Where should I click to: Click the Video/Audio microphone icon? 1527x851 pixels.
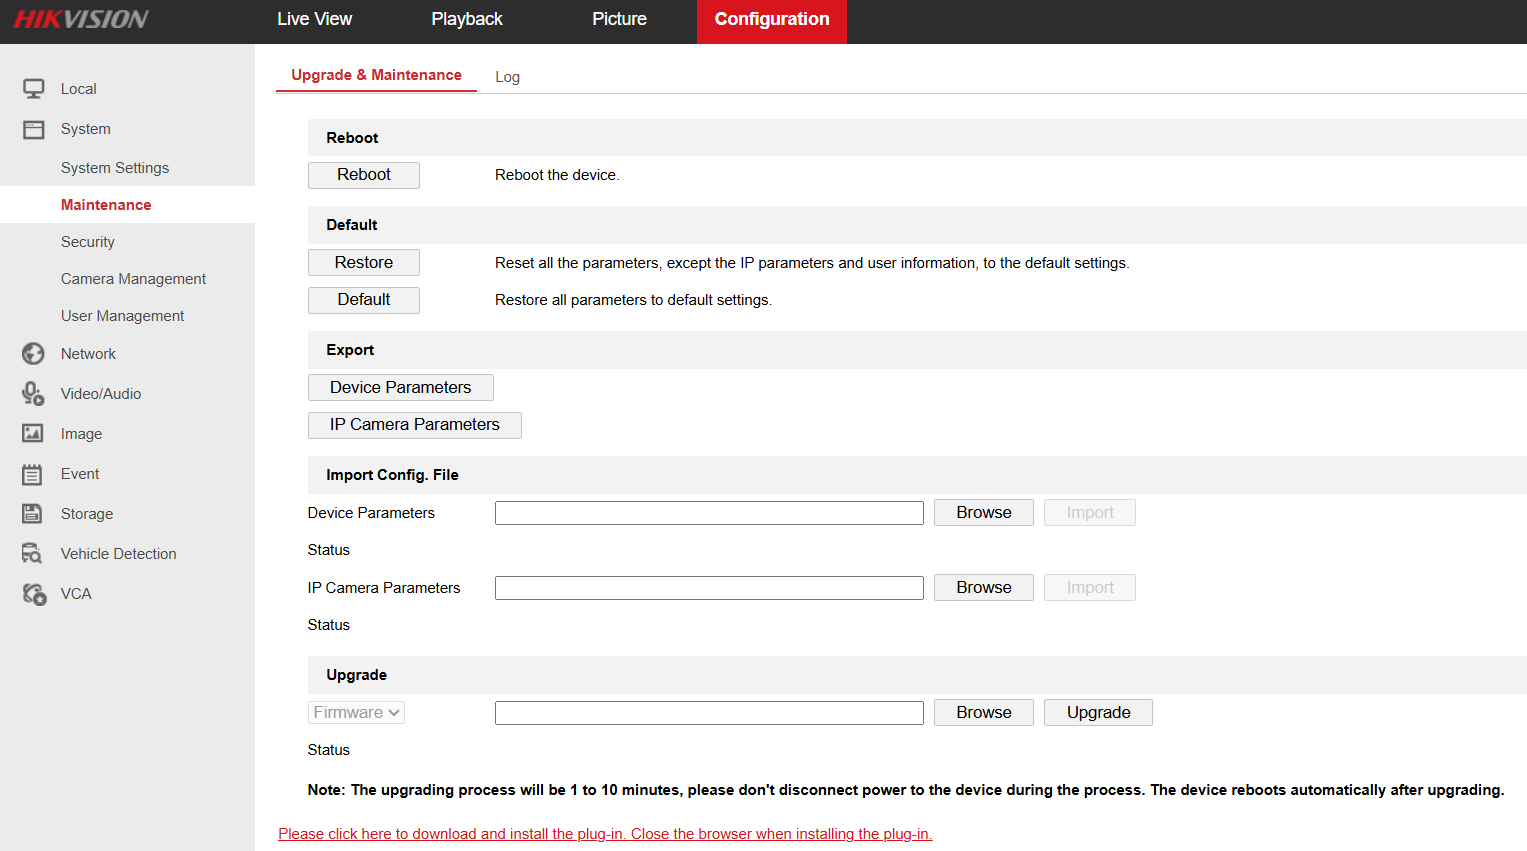point(34,394)
